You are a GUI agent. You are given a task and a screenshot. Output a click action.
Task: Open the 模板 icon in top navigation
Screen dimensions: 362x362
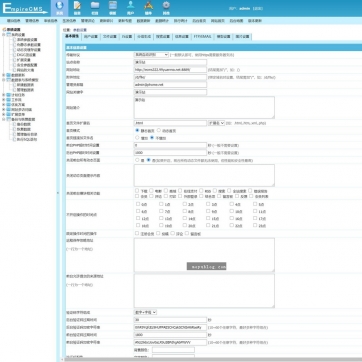[113, 5]
